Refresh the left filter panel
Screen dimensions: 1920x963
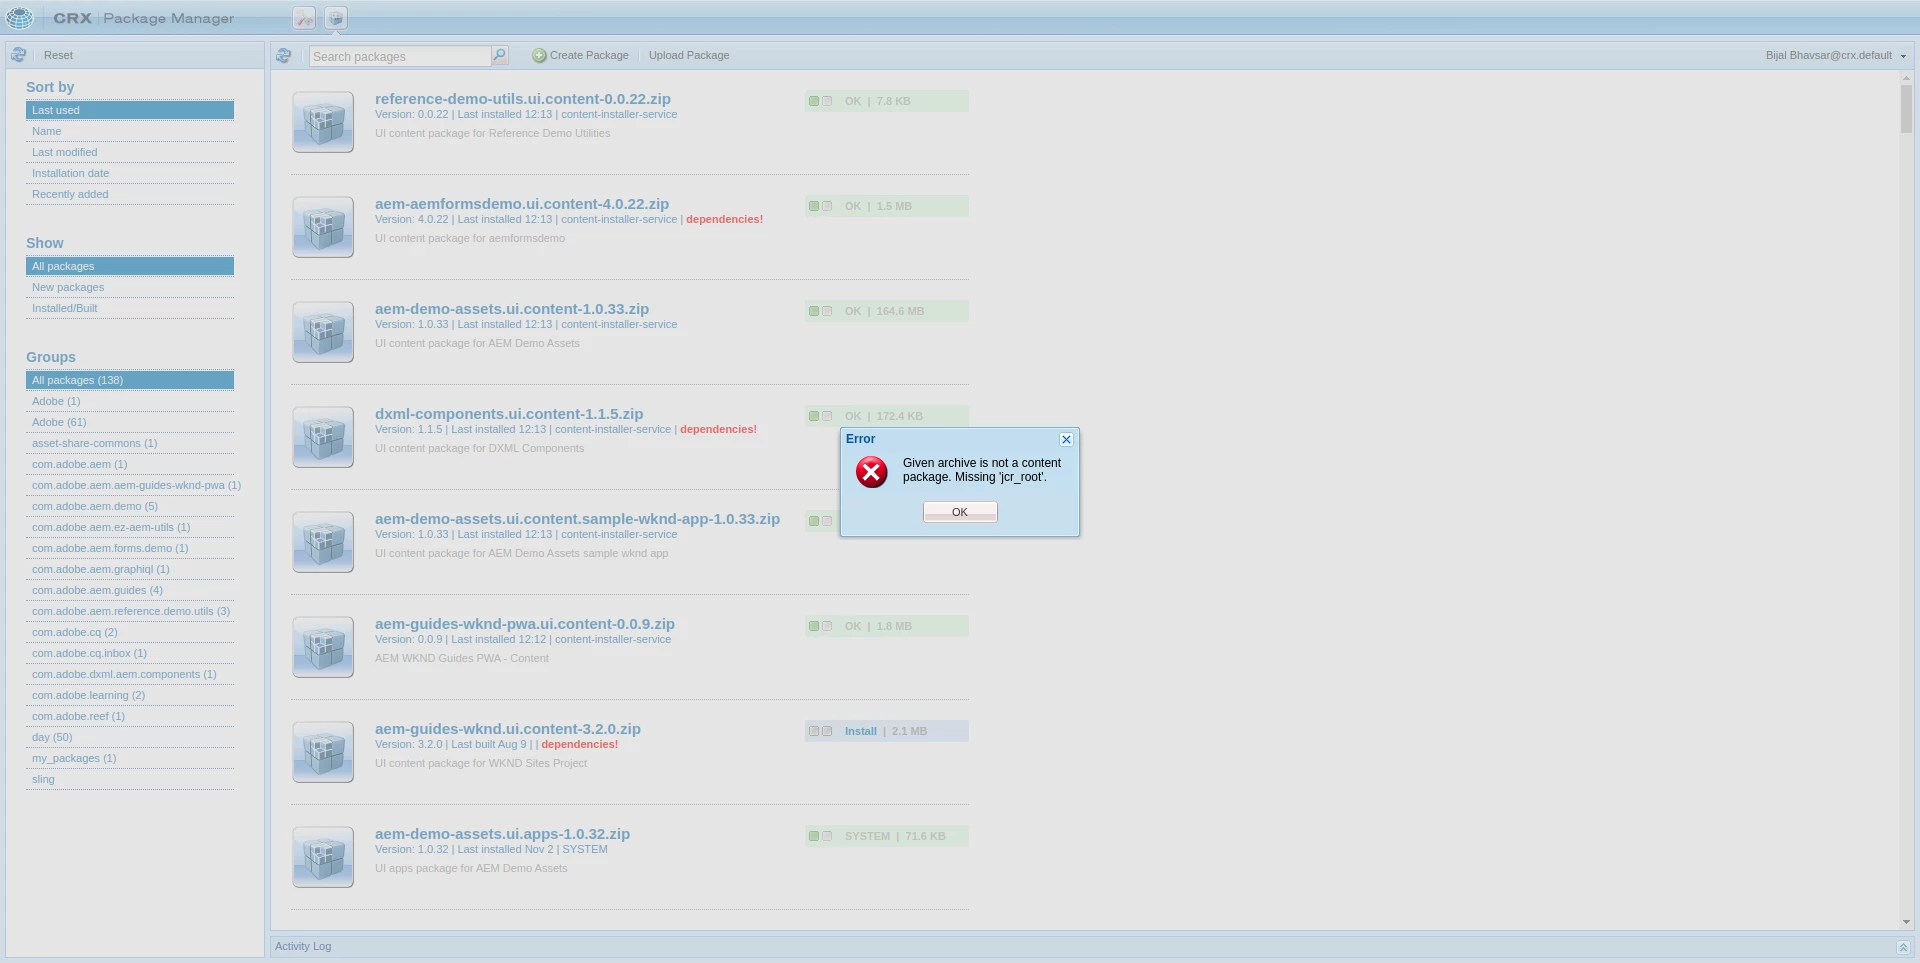[x=19, y=55]
